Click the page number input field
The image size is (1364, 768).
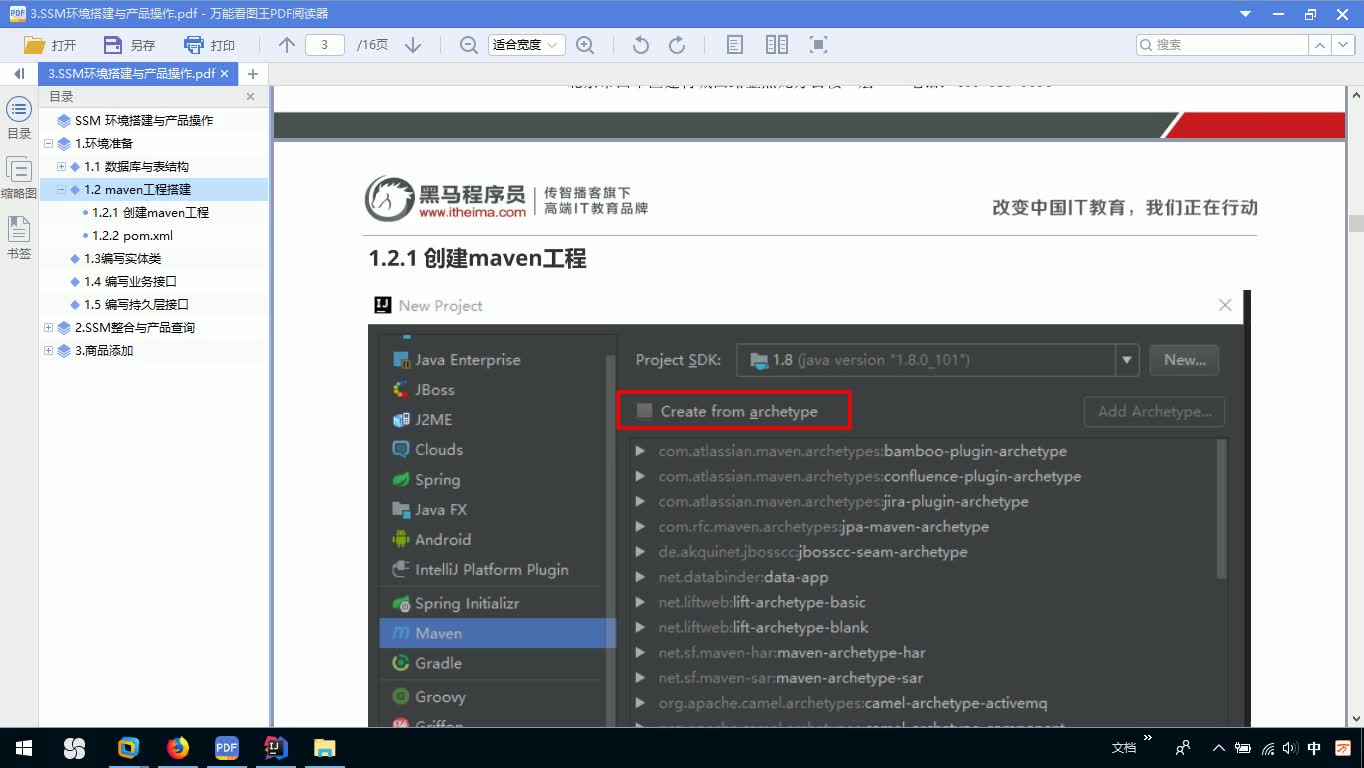(325, 45)
